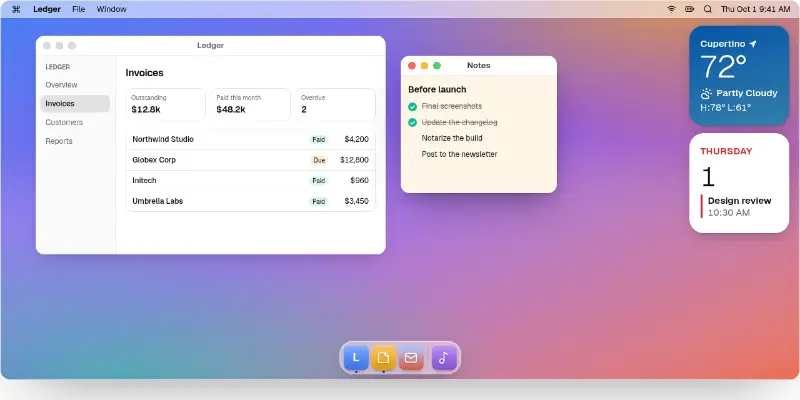Open the Window menu
This screenshot has width=800, height=400.
click(x=112, y=9)
